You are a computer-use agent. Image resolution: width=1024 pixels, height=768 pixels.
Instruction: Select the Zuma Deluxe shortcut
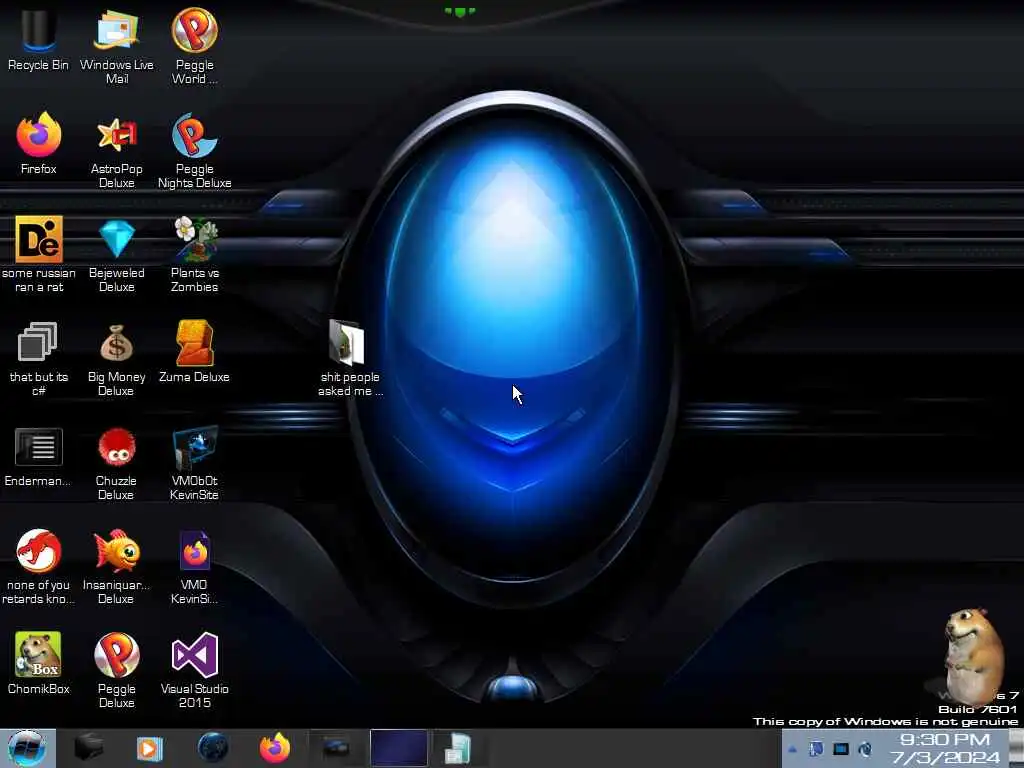pyautogui.click(x=195, y=352)
